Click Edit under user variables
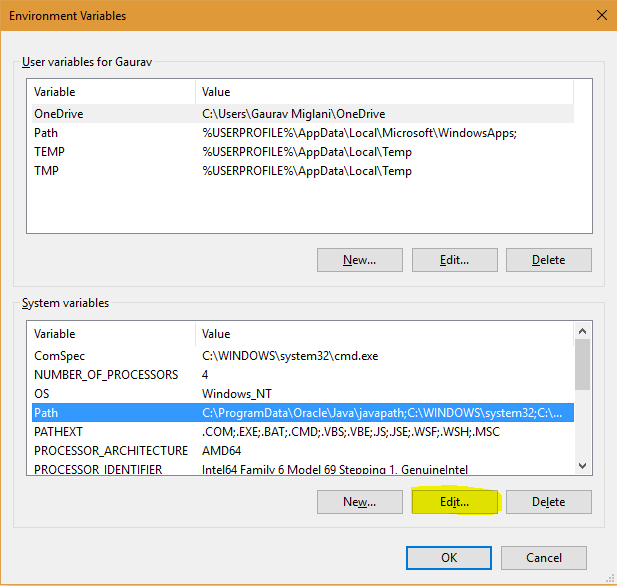This screenshot has width=617, height=586. pyautogui.click(x=454, y=259)
